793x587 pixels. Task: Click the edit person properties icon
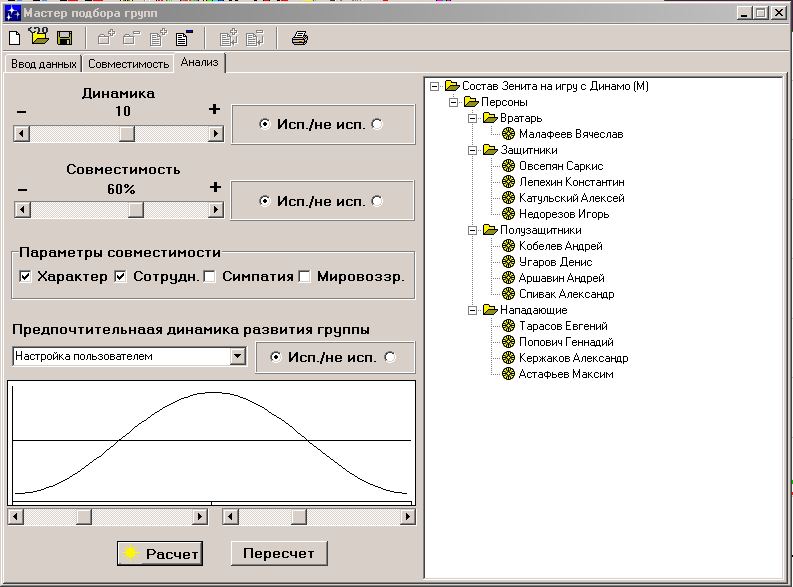pos(184,38)
